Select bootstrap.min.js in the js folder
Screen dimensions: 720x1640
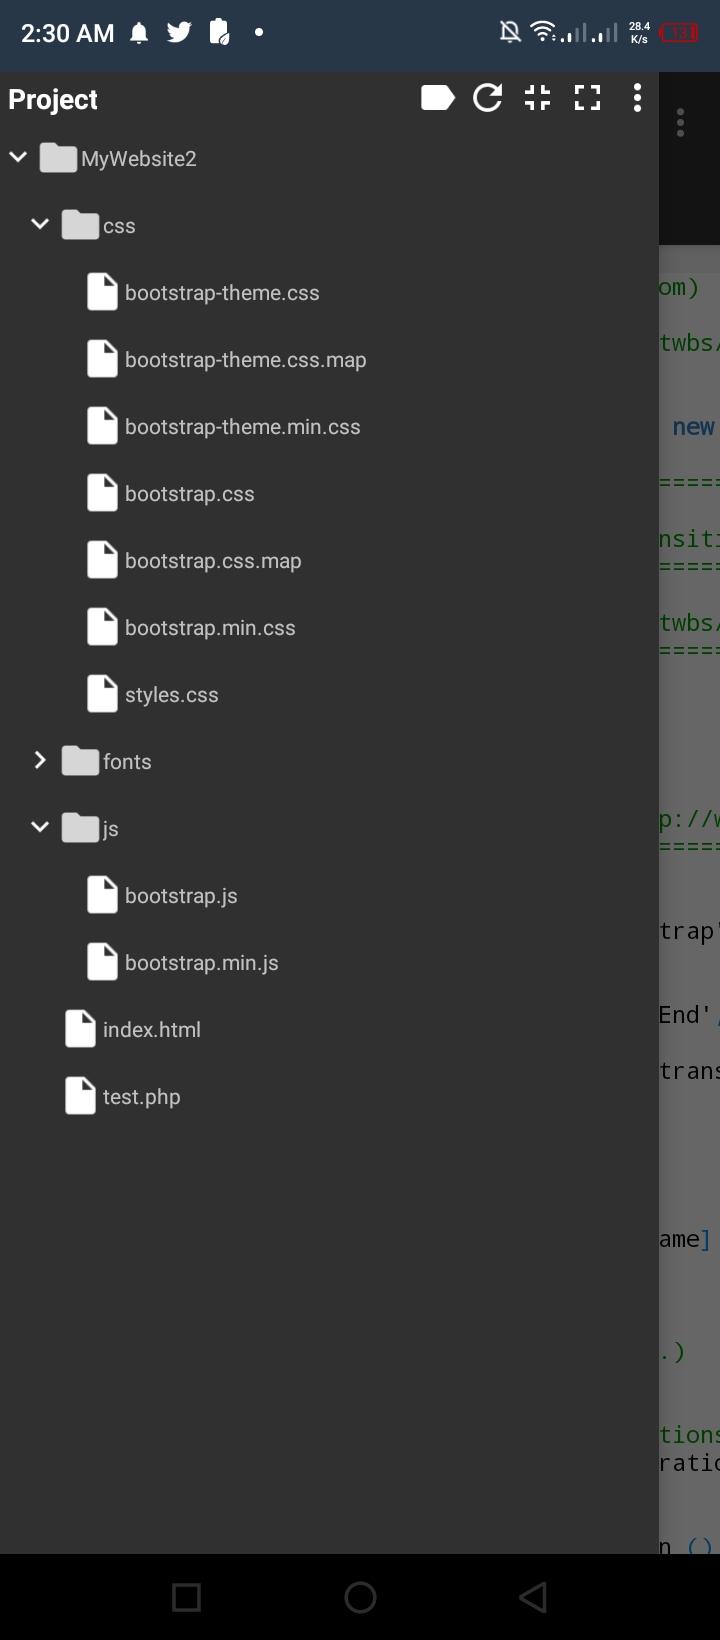[201, 963]
